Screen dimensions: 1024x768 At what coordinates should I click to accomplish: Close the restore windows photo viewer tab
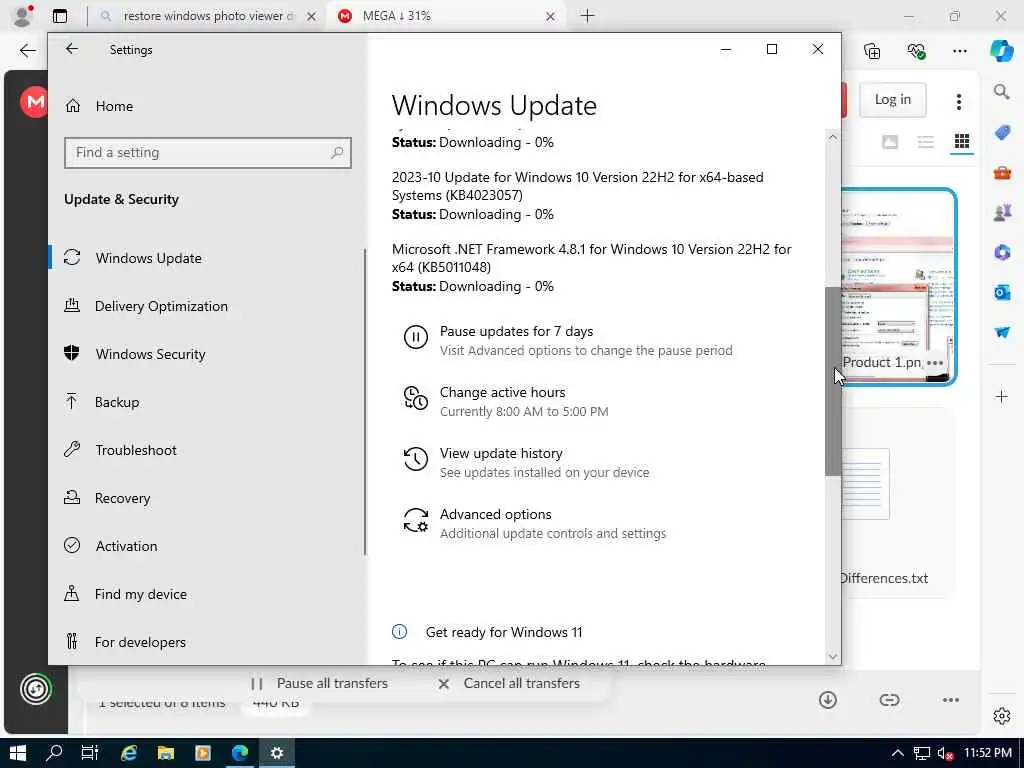click(x=312, y=16)
